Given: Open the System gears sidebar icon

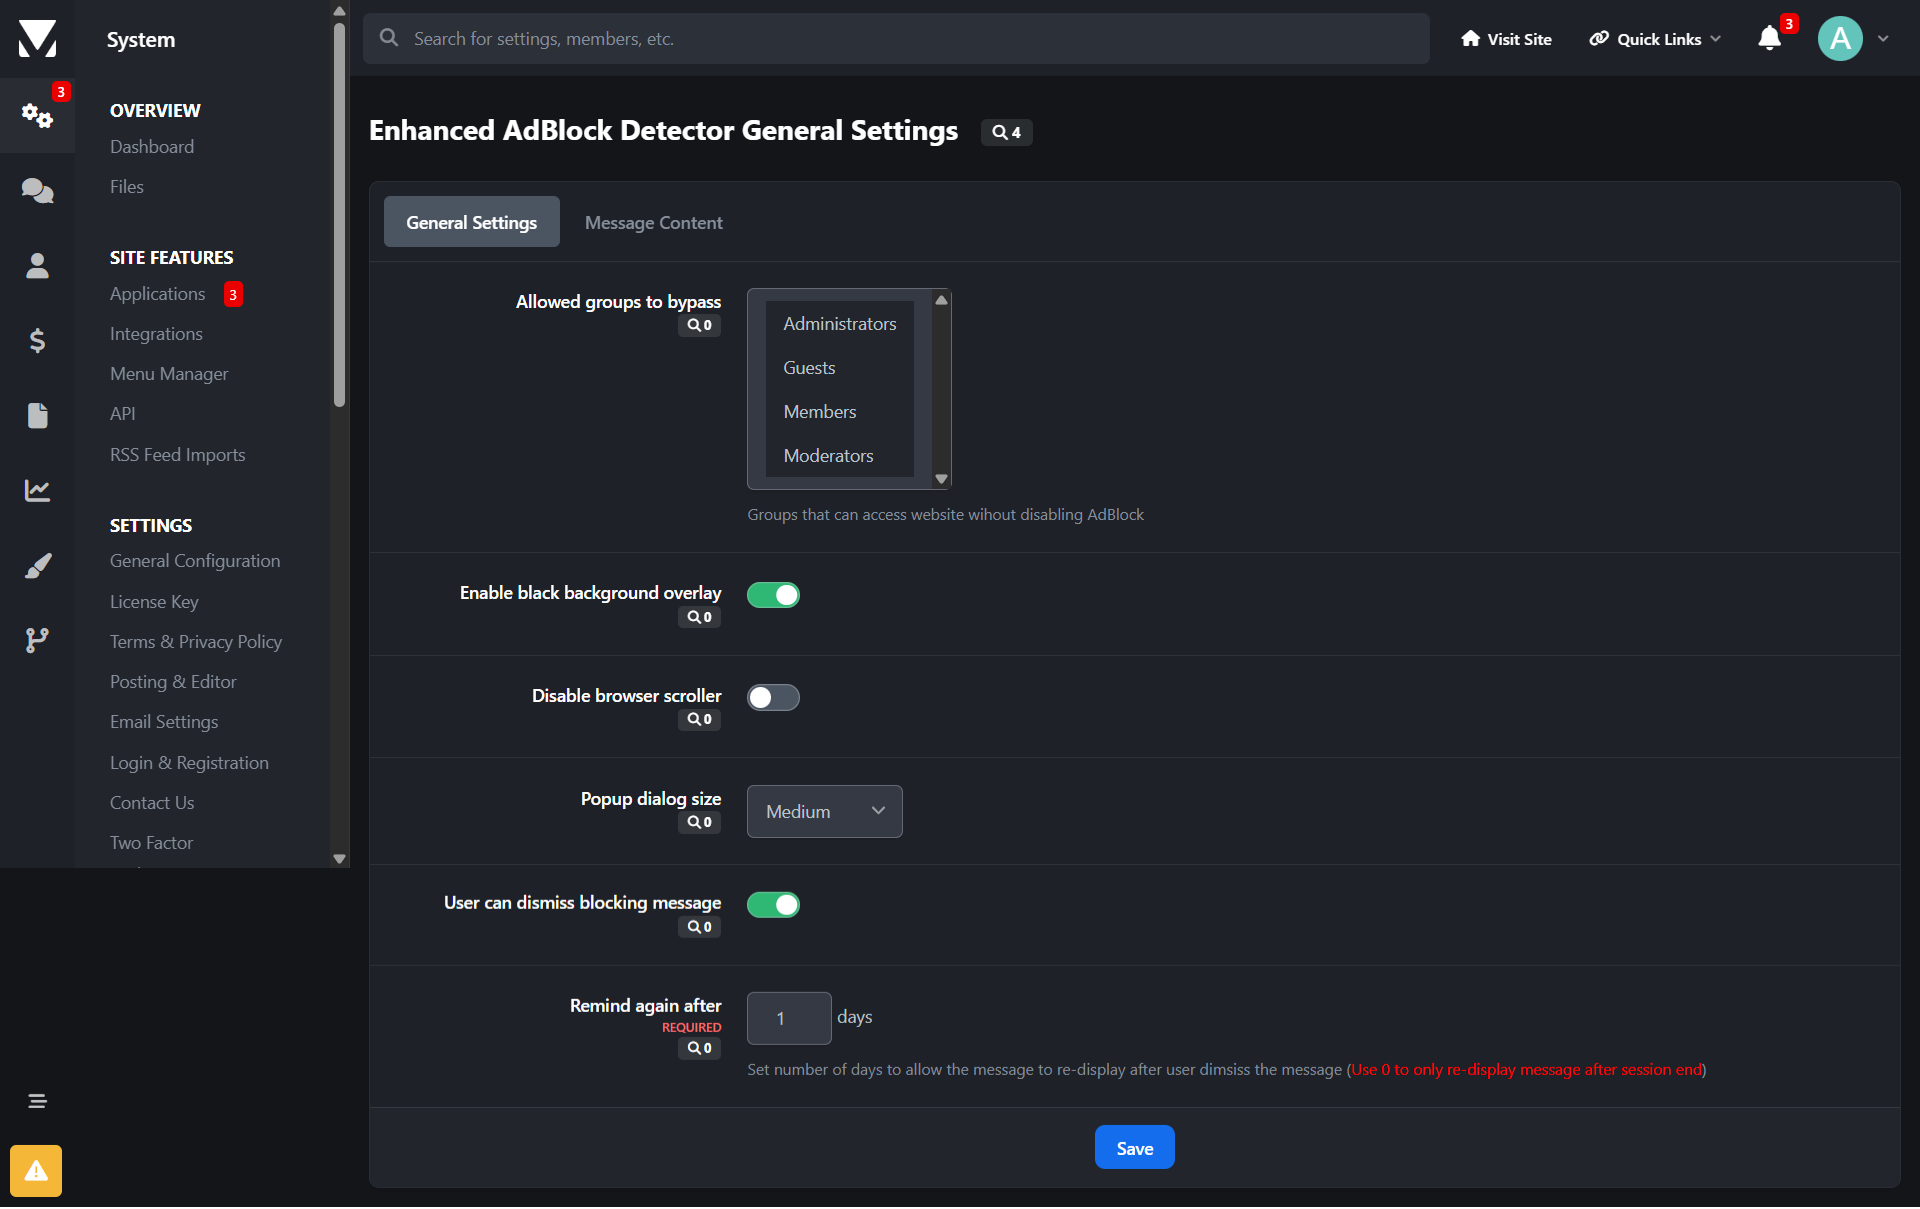Looking at the screenshot, I should coord(37,116).
